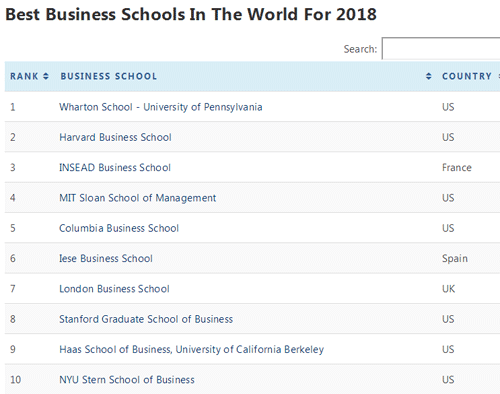Click MIT Sloan School of Management

[x=138, y=198]
